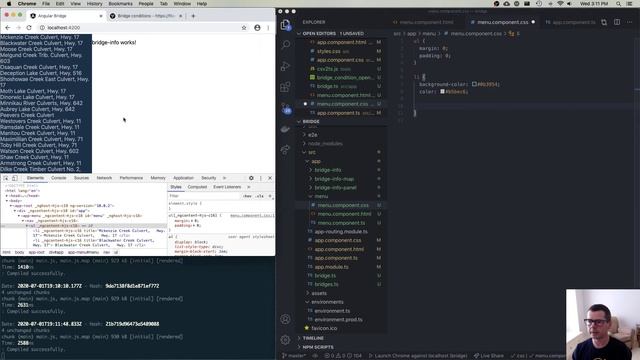
Task: Open the Event Listeners tab
Action: point(227,187)
